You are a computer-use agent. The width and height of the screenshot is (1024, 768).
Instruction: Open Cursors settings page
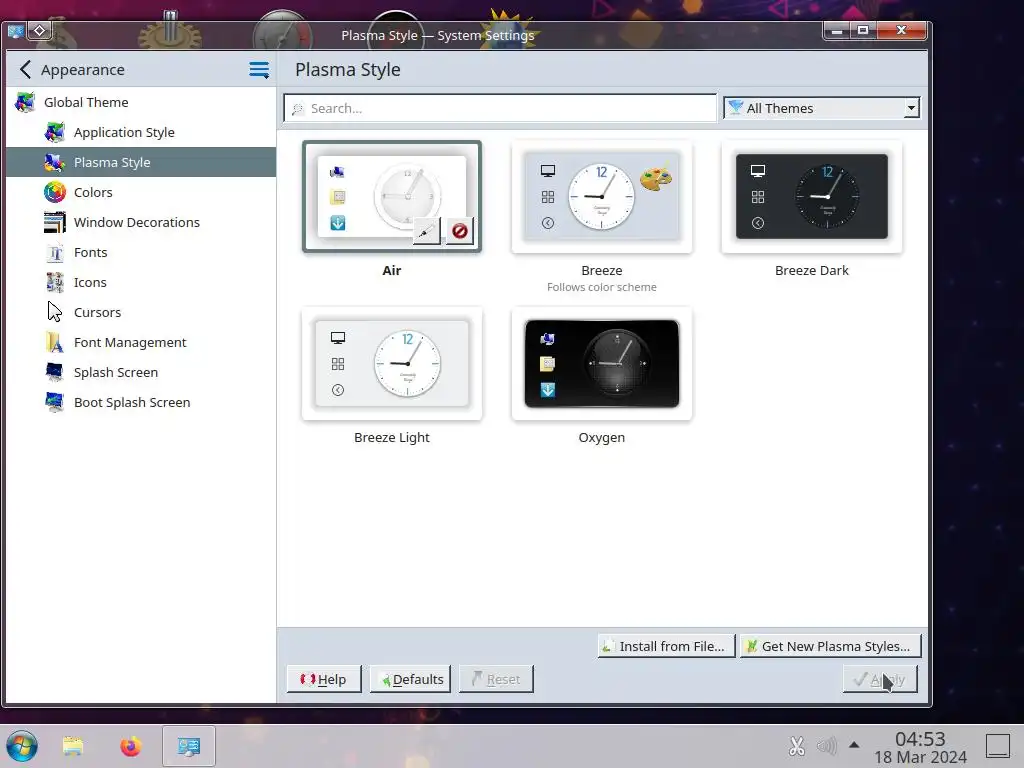pos(141,312)
